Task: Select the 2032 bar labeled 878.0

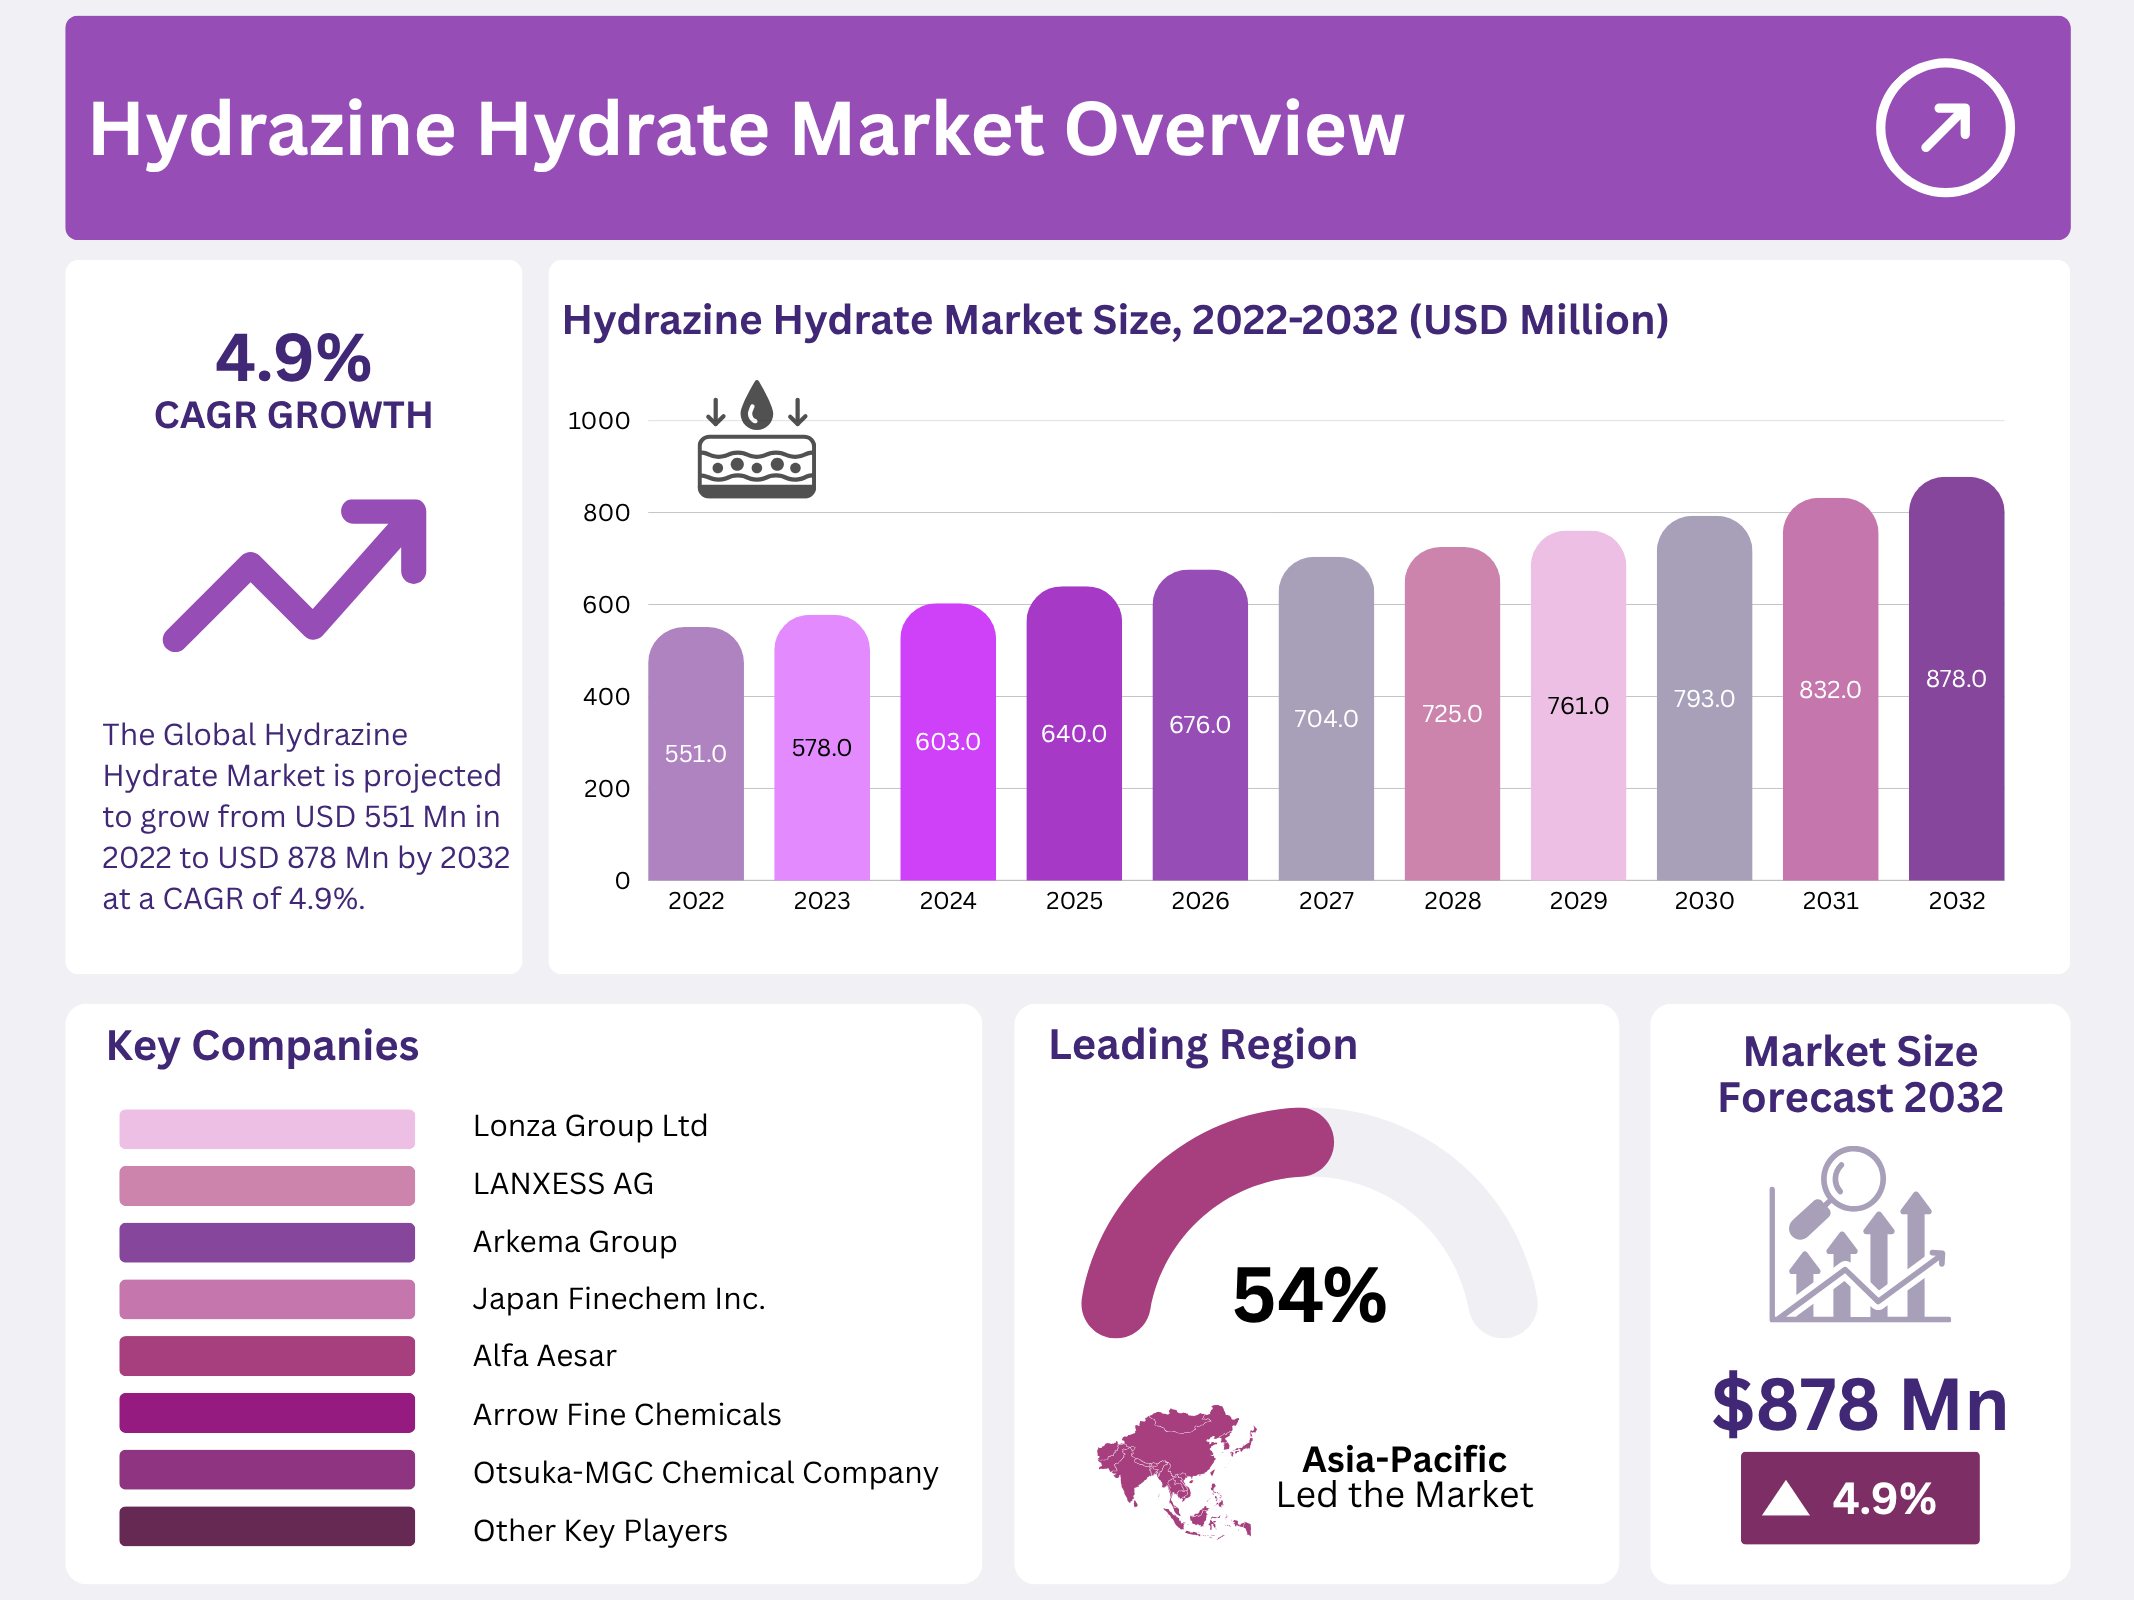Action: (x=1956, y=680)
